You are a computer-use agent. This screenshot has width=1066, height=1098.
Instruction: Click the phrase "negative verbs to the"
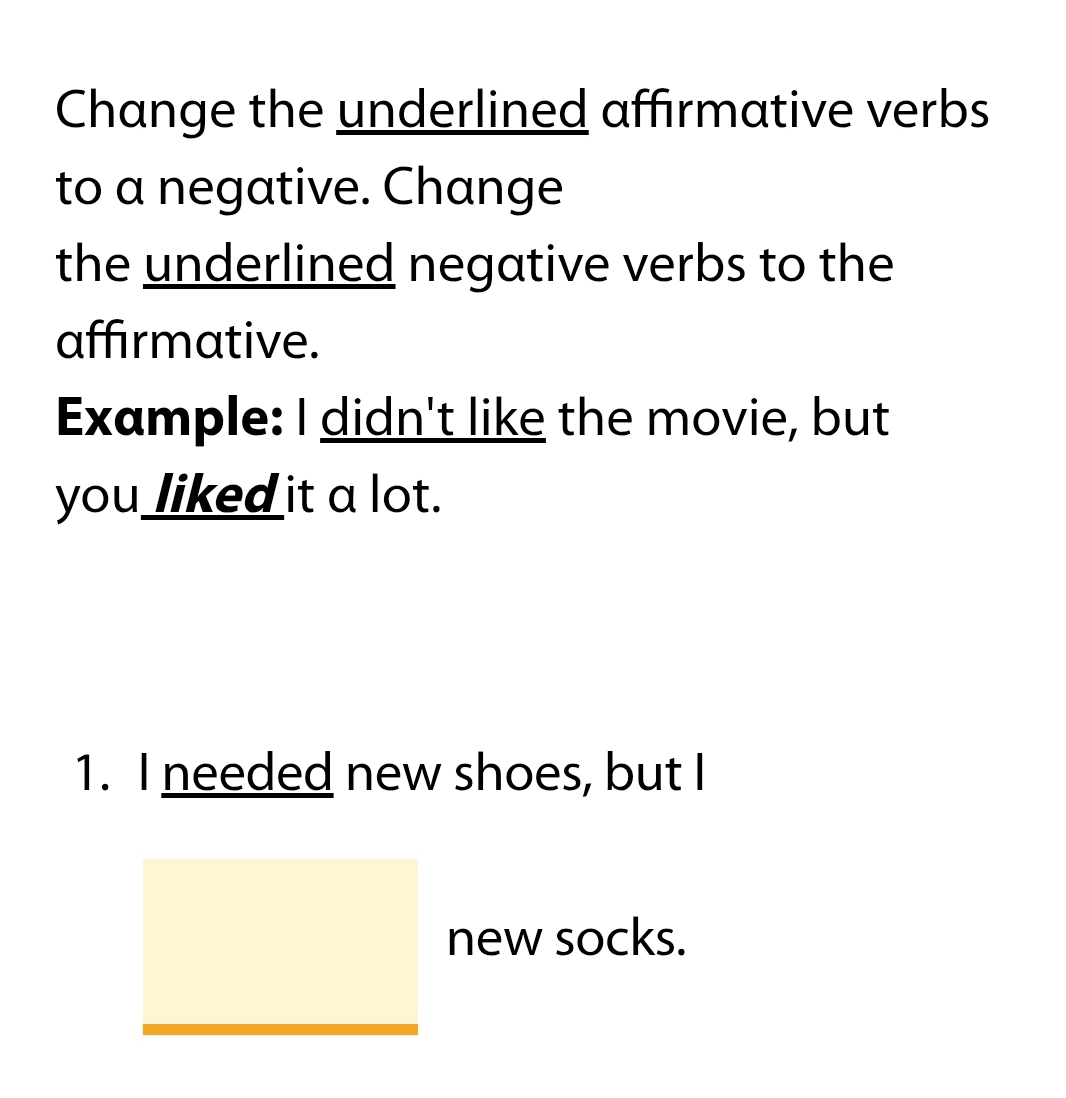(650, 264)
